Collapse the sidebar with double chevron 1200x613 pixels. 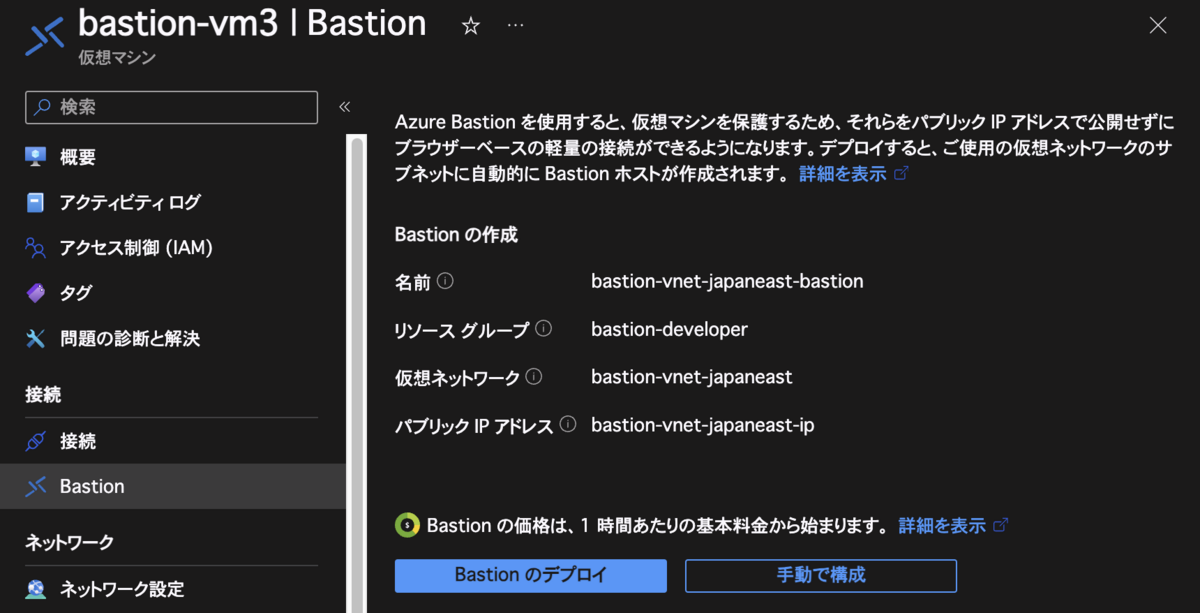coord(344,107)
